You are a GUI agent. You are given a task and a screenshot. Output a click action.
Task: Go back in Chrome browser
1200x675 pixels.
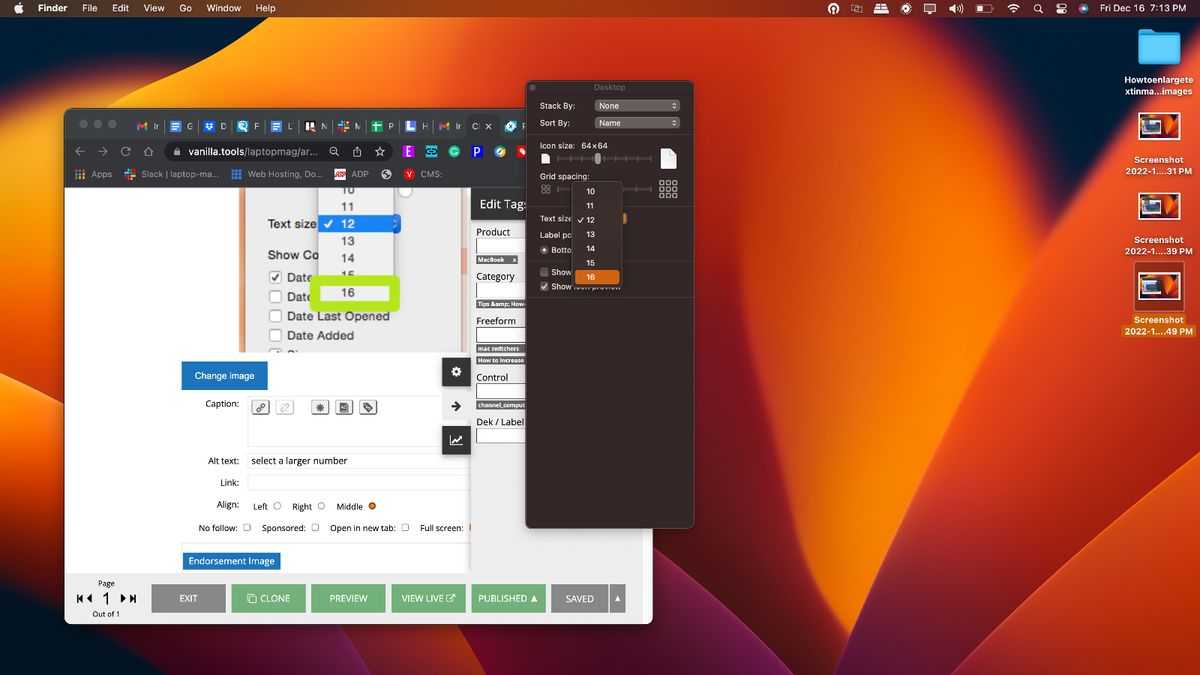80,152
